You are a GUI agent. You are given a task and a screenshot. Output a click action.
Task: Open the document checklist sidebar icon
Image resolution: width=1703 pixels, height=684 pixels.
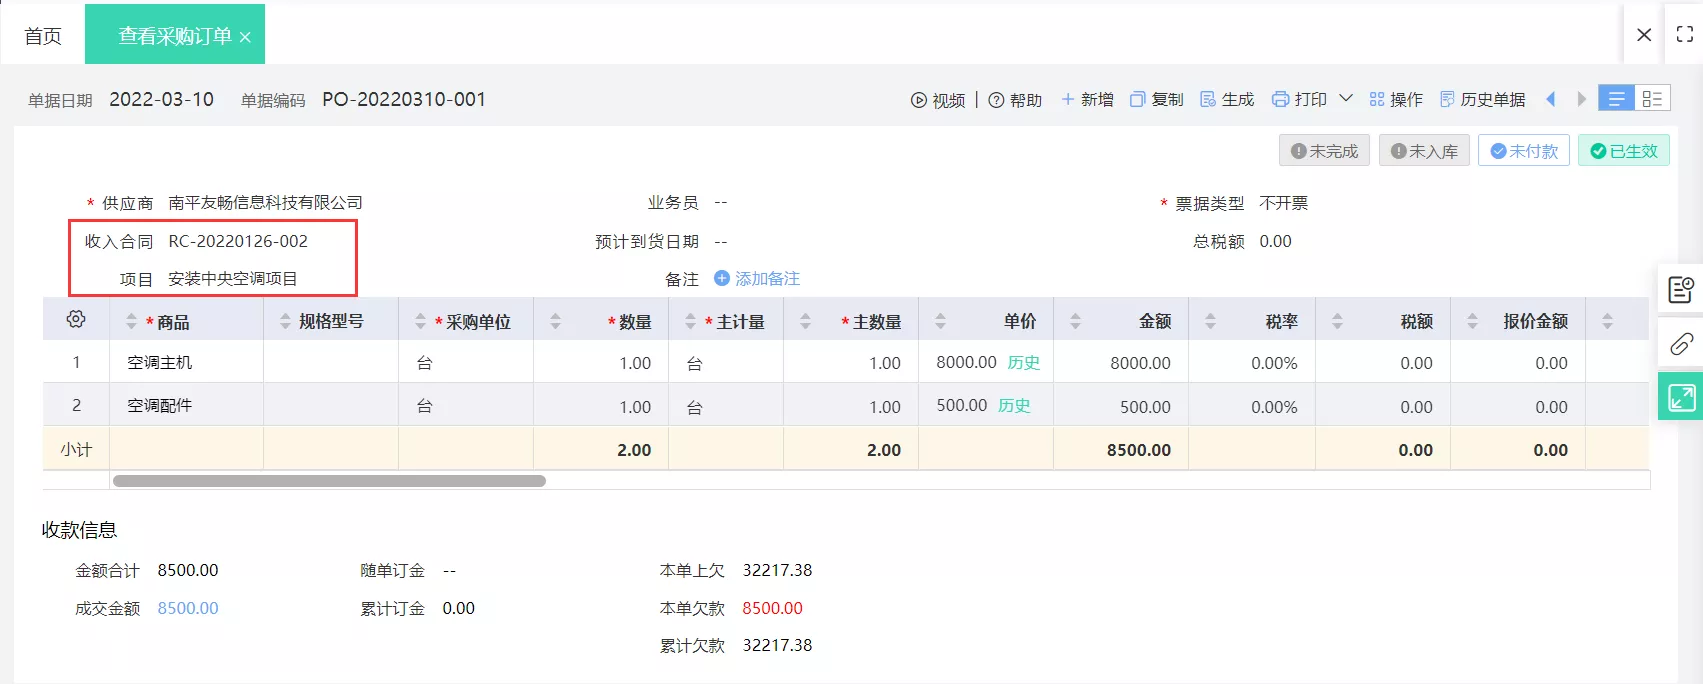(x=1681, y=290)
